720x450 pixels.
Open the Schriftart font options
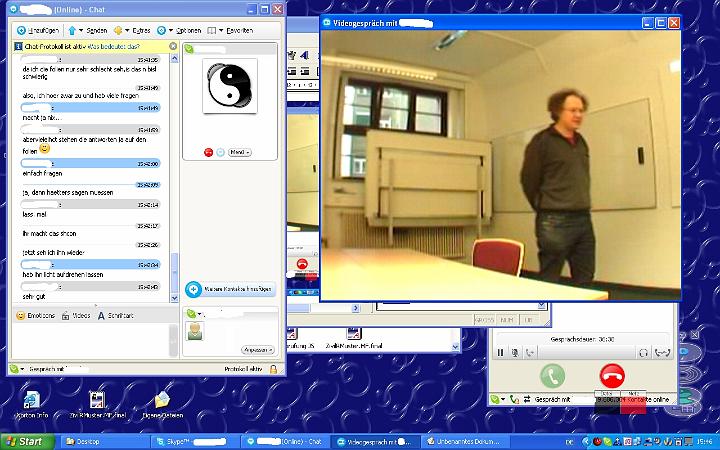116,316
